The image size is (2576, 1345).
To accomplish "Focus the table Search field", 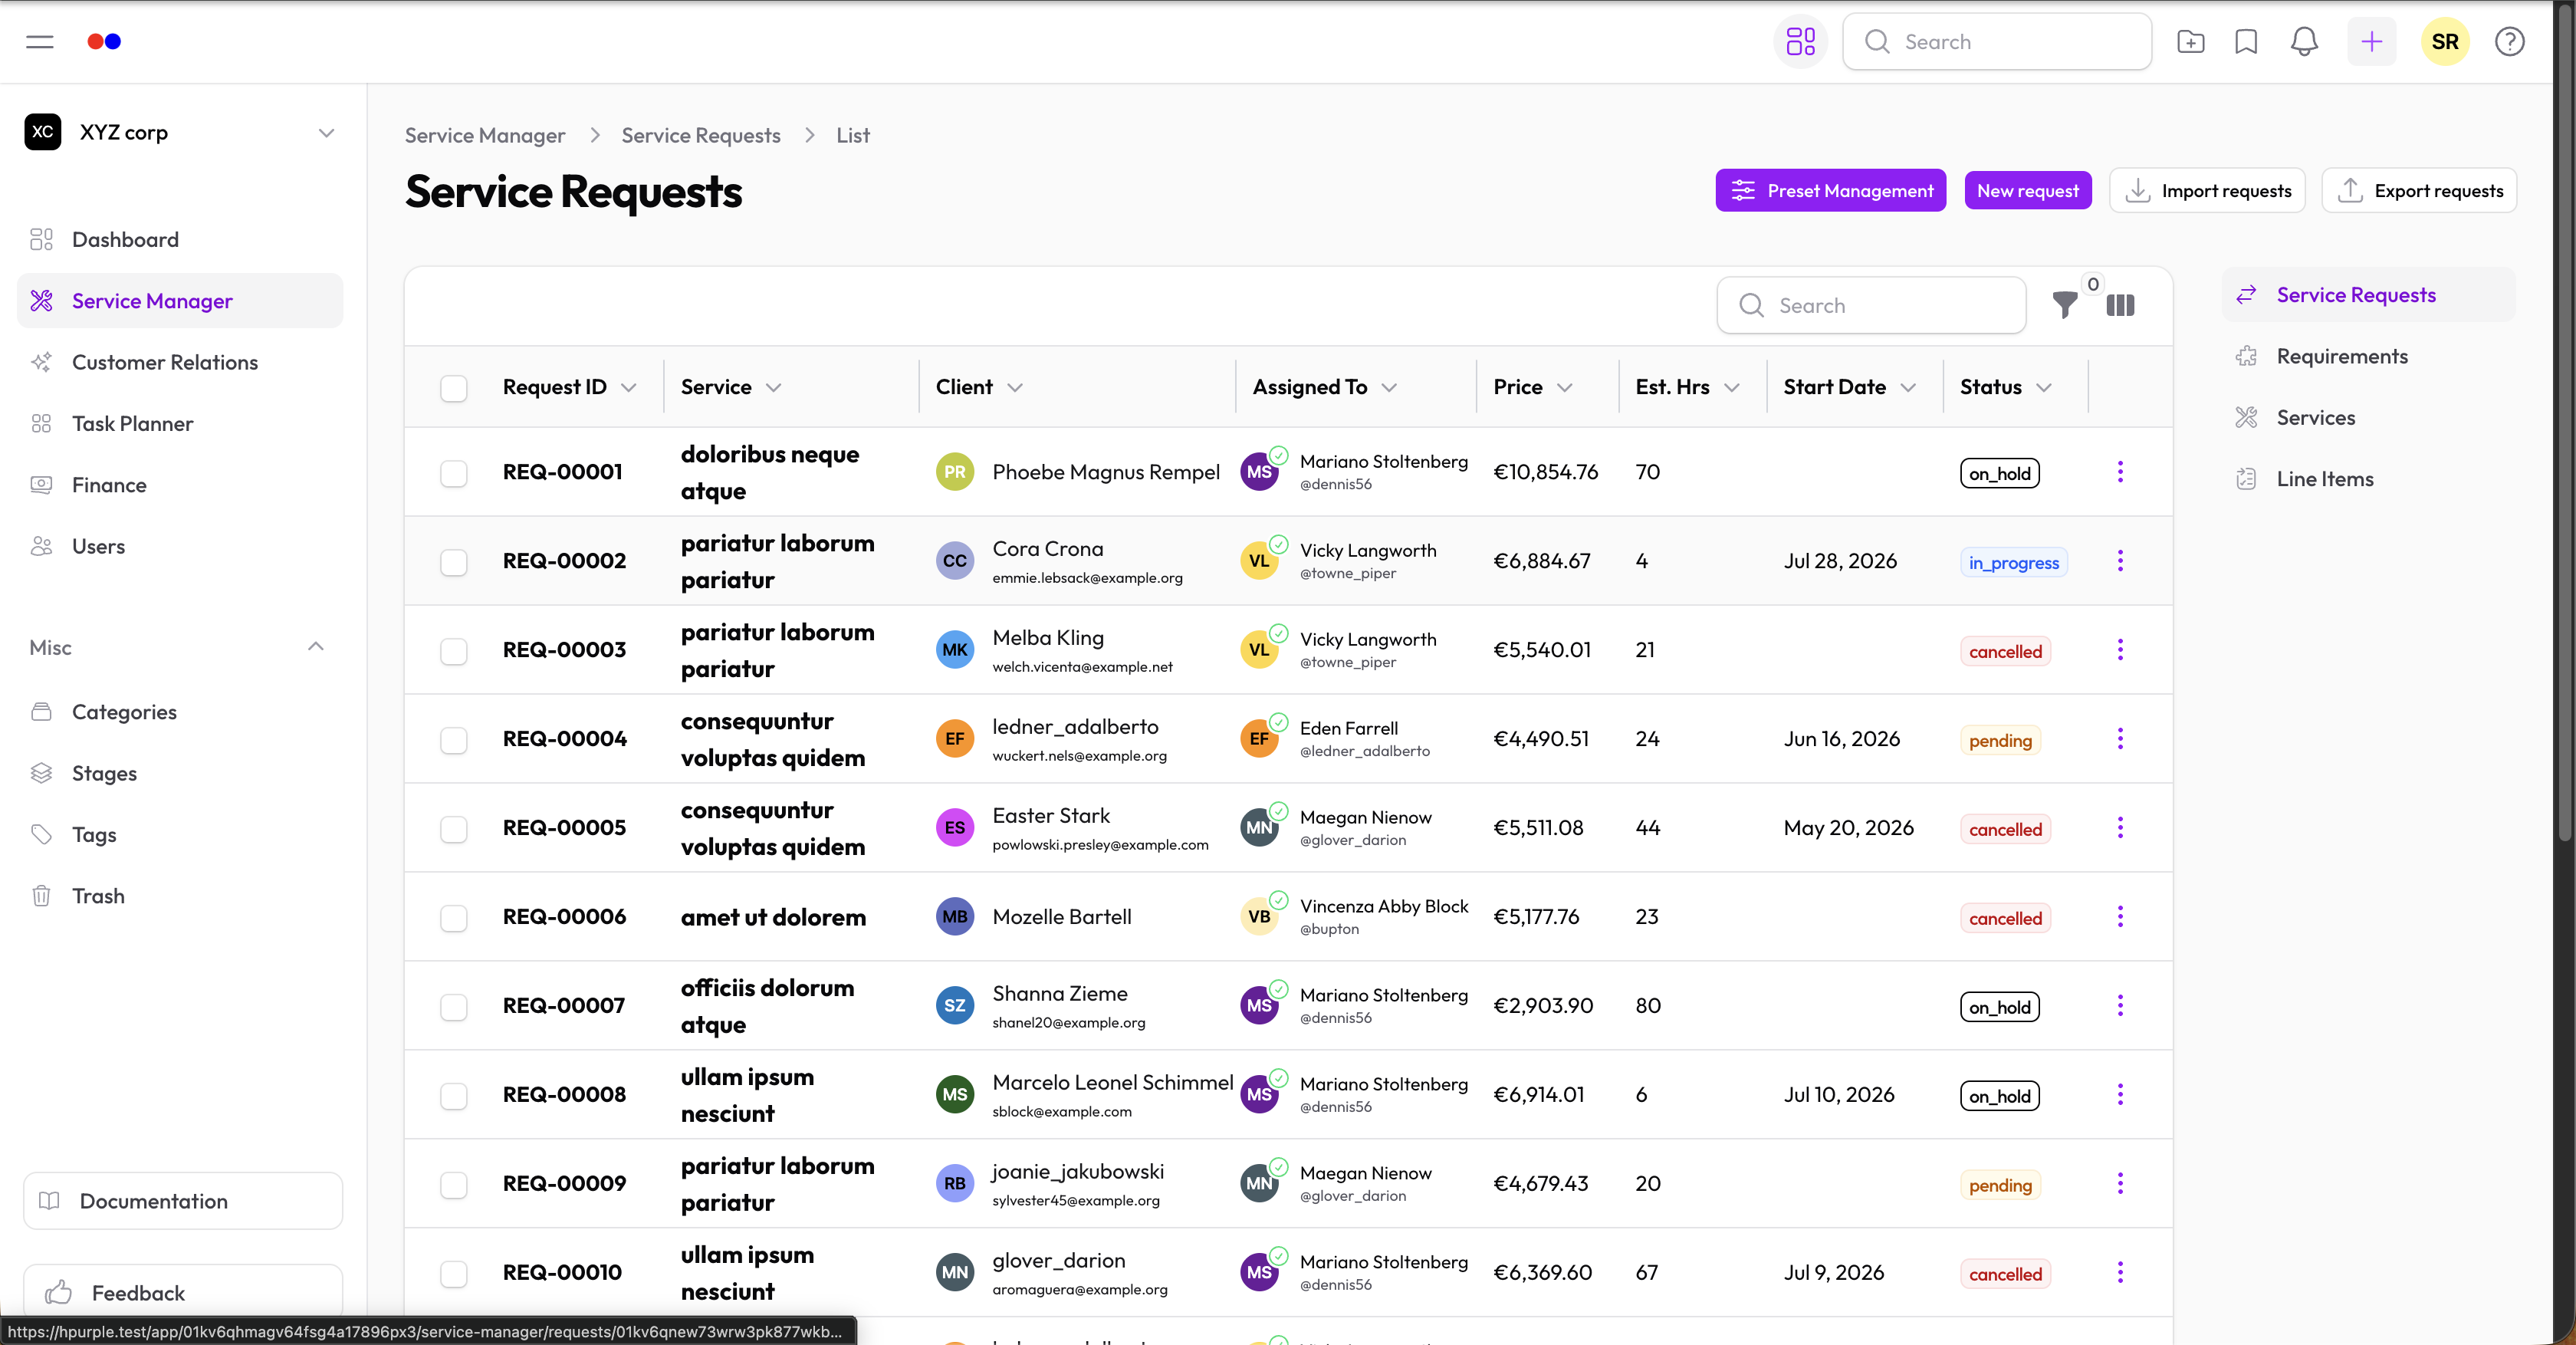I will tap(1871, 305).
